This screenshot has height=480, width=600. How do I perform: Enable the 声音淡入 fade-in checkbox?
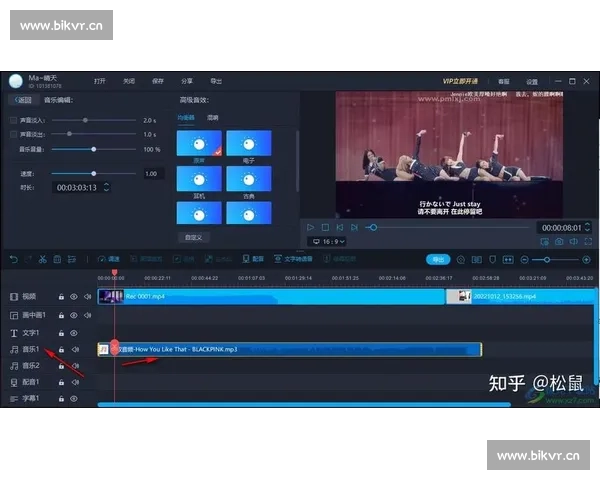click(13, 120)
